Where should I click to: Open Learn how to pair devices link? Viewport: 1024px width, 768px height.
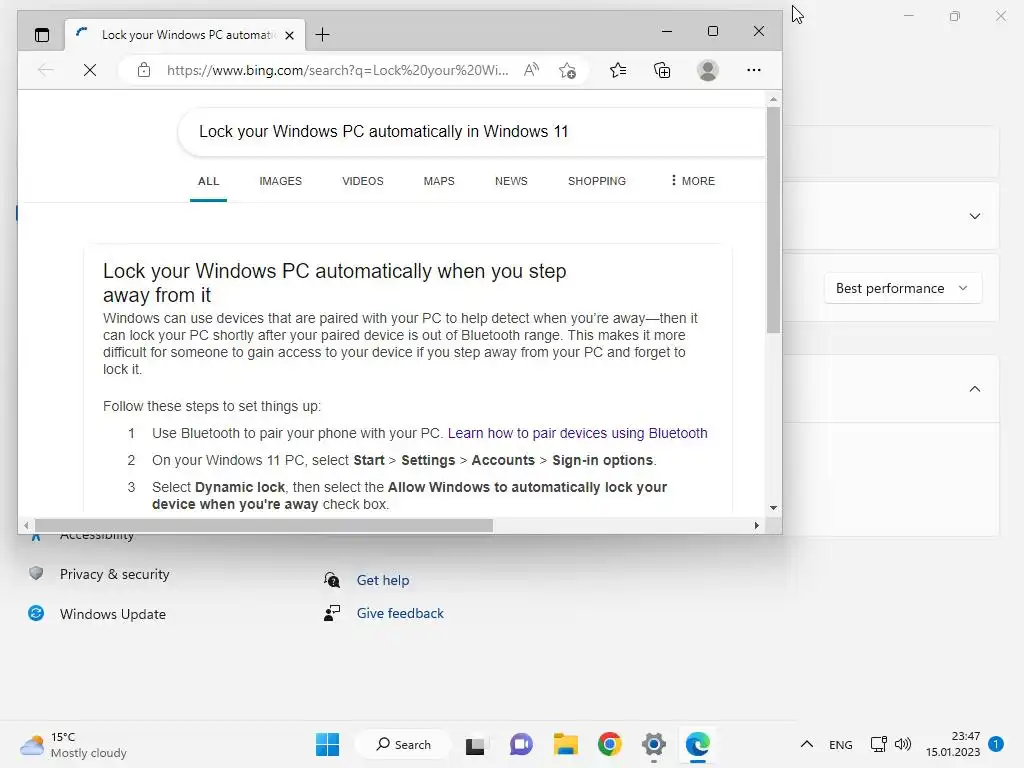(x=577, y=433)
